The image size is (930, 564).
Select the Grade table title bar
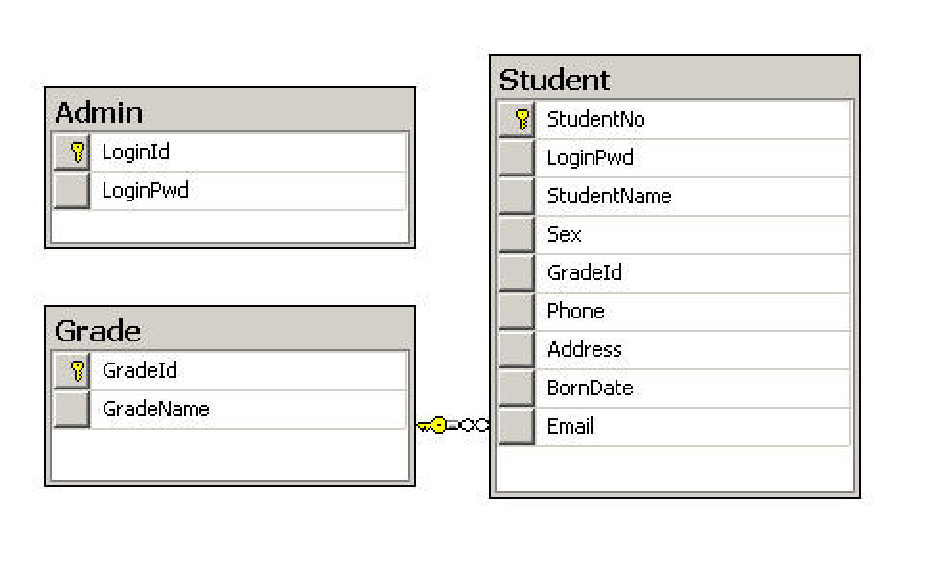(229, 330)
